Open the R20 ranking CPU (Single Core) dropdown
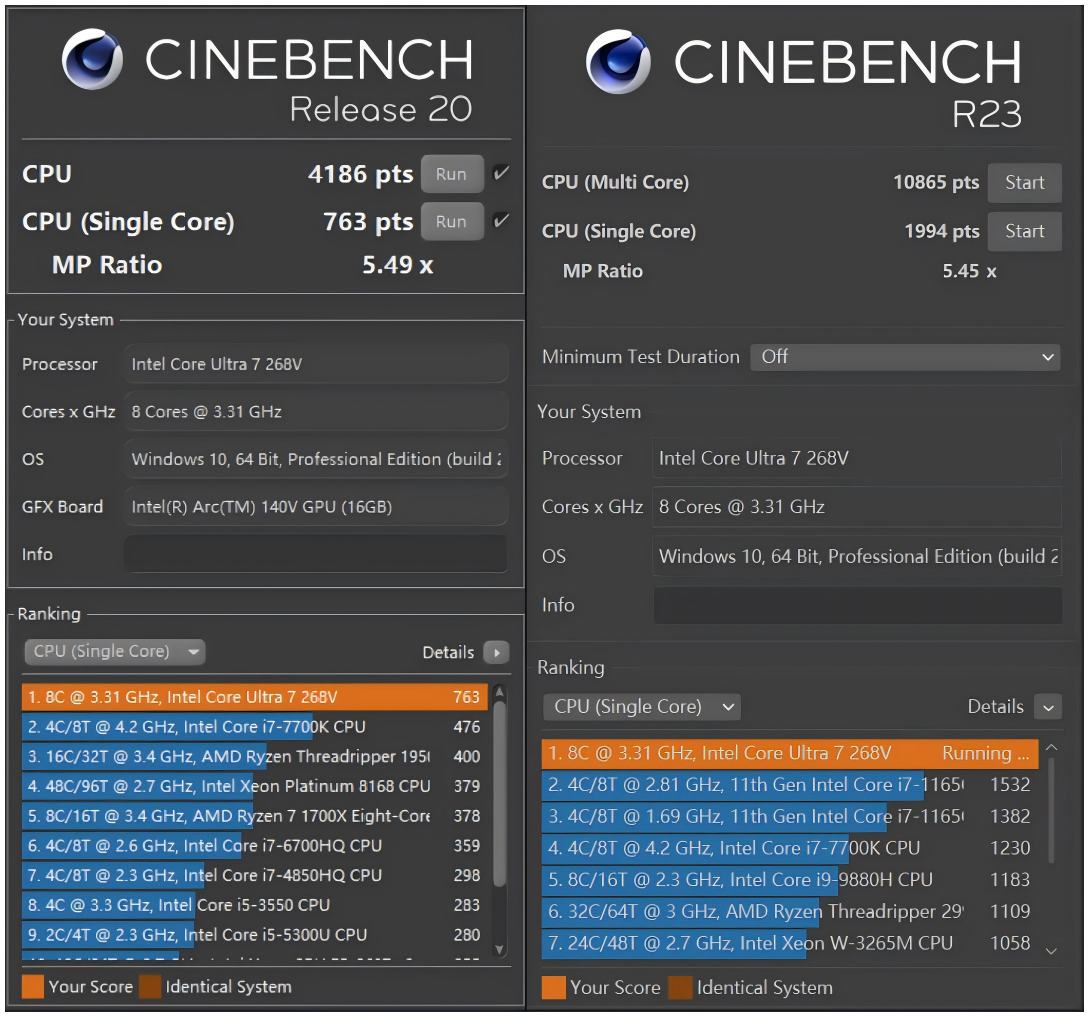This screenshot has height=1017, width=1089. (115, 652)
